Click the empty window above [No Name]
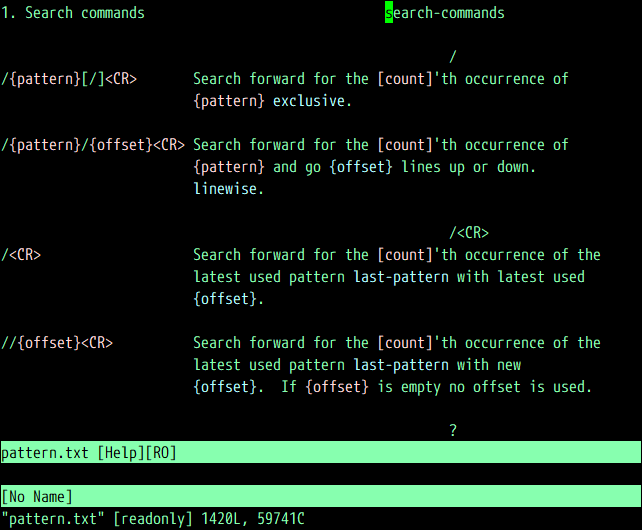Image resolution: width=642 pixels, height=530 pixels. (320, 475)
